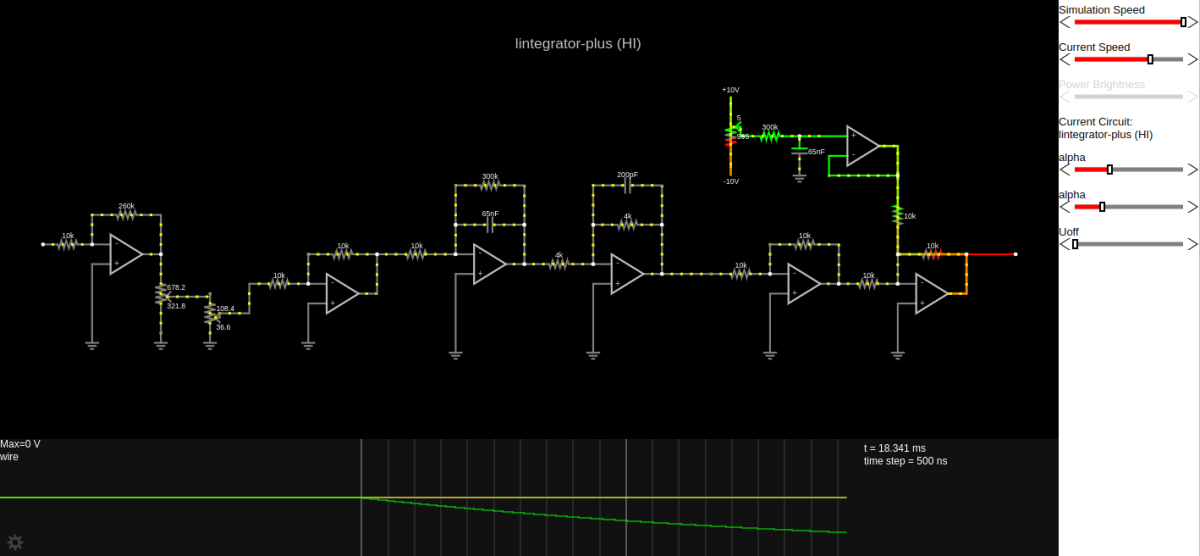Click left arrow of the upper alpha slider
This screenshot has width=1200, height=556.
pos(1066,170)
